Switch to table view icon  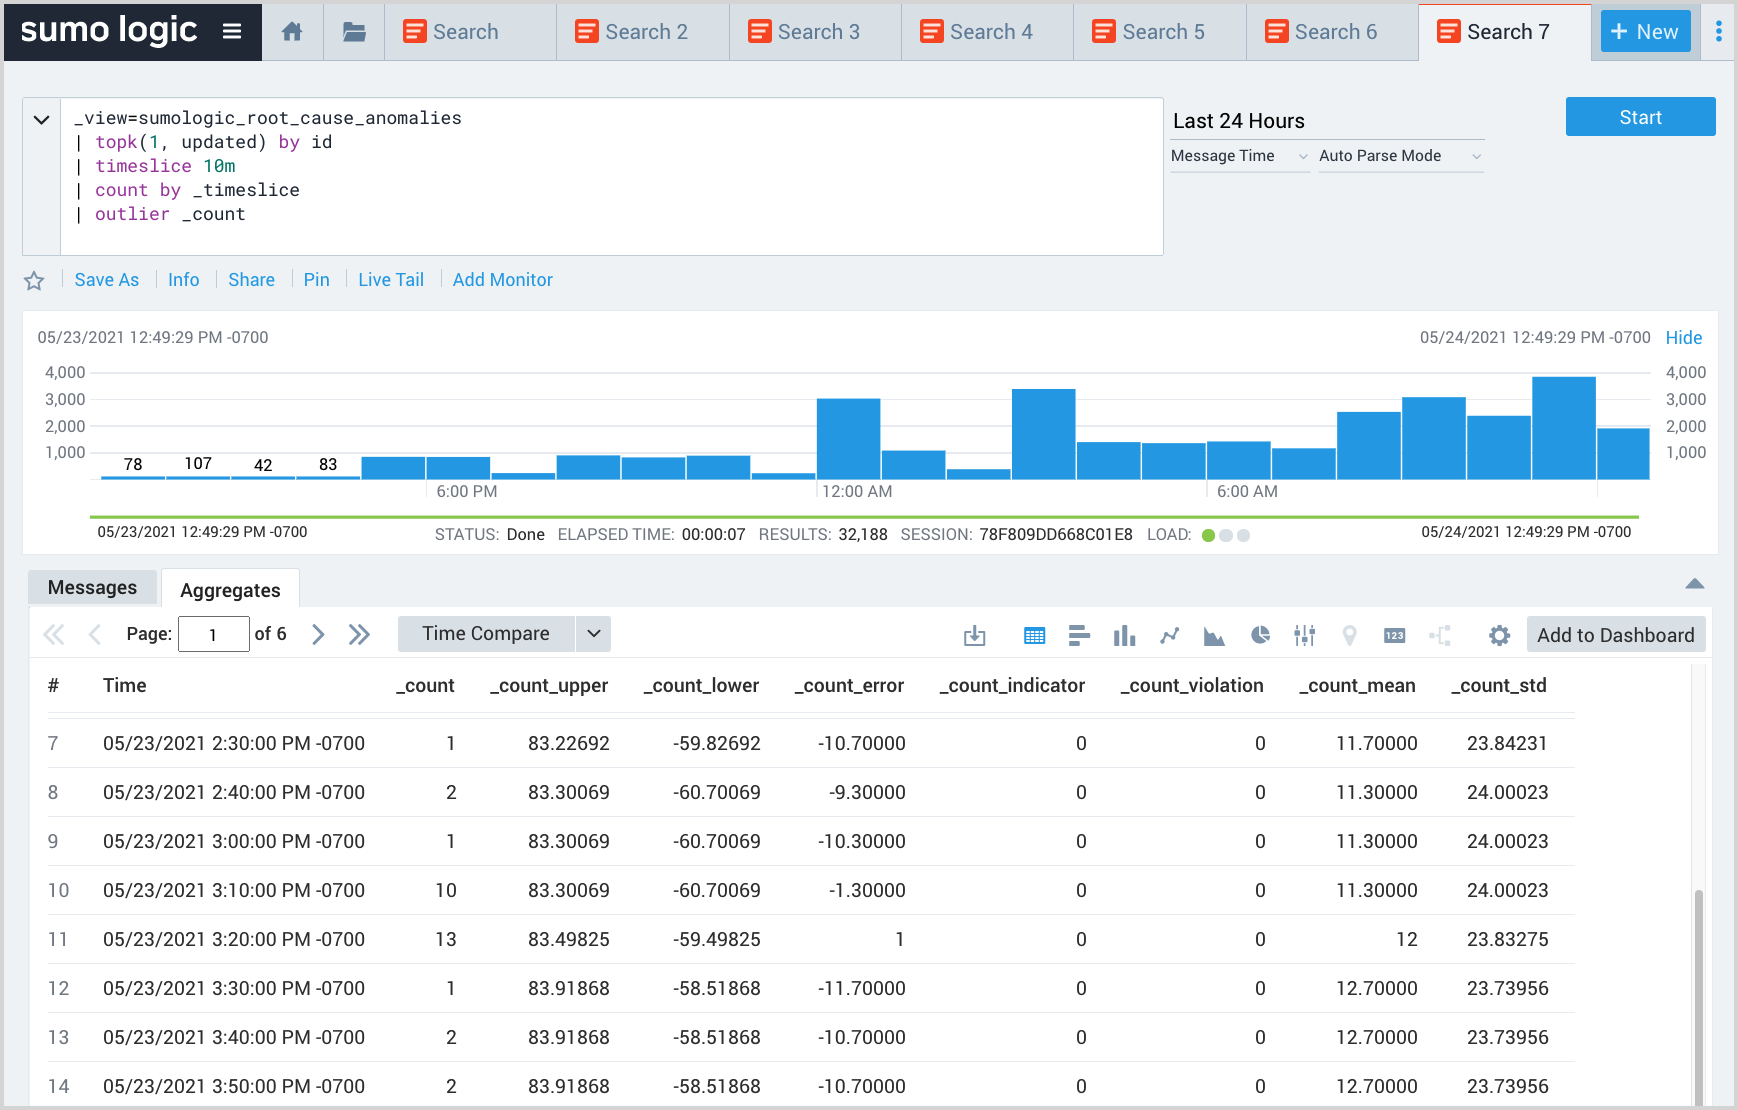[x=1034, y=635]
